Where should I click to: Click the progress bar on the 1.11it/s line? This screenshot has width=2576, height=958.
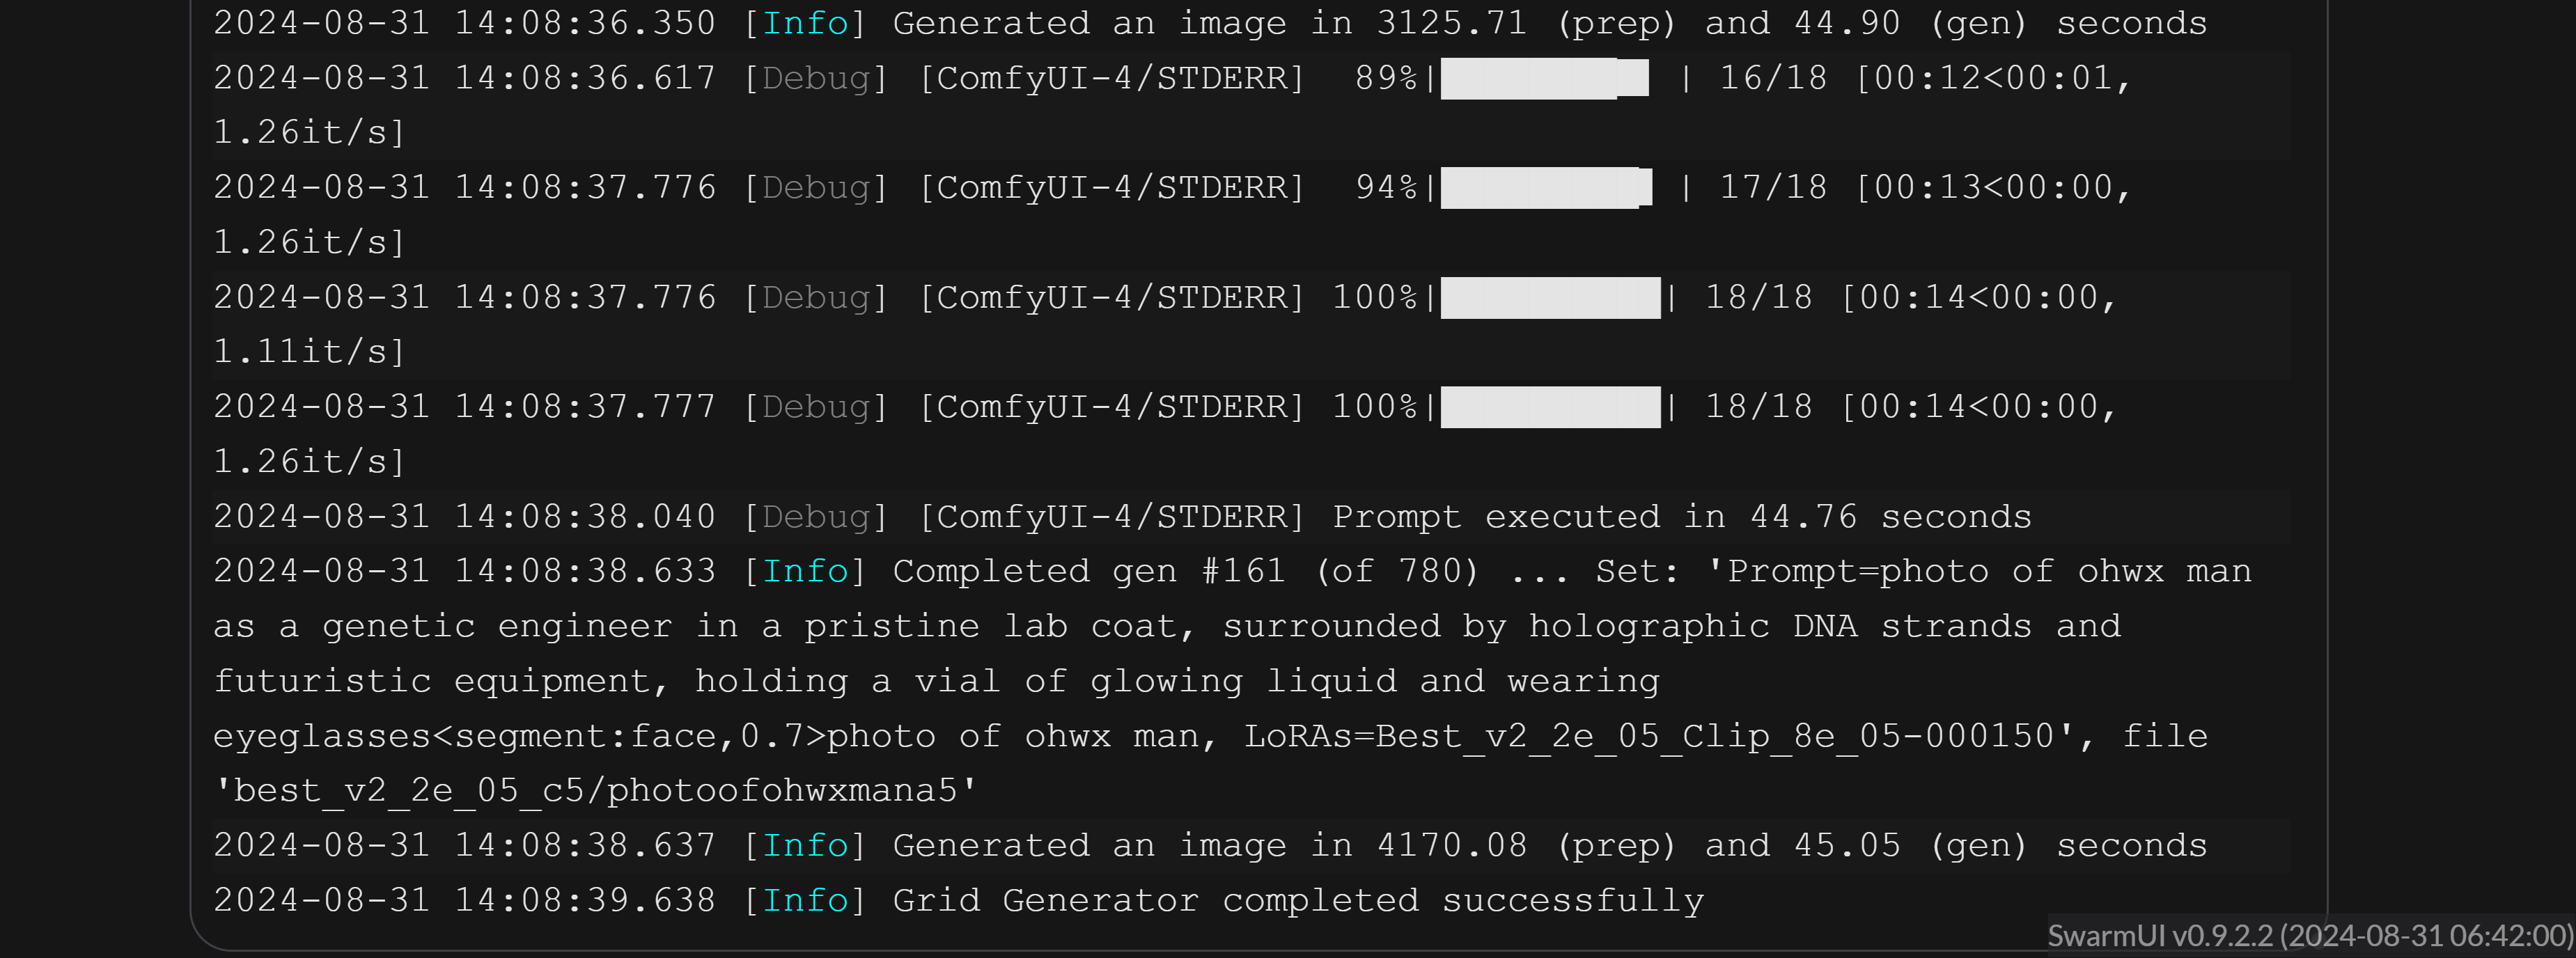tap(1550, 298)
